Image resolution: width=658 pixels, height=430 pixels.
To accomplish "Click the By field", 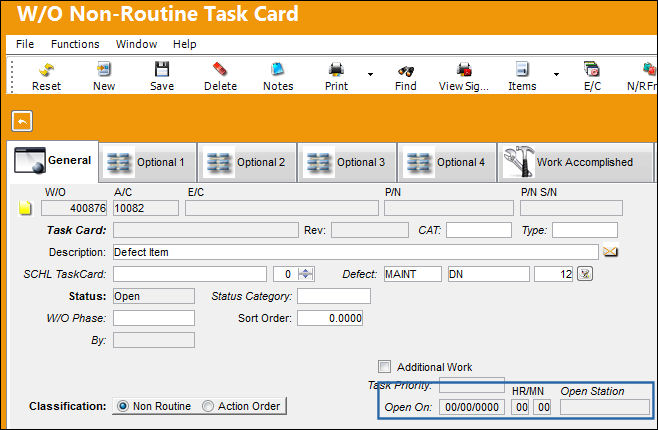I will (x=154, y=340).
